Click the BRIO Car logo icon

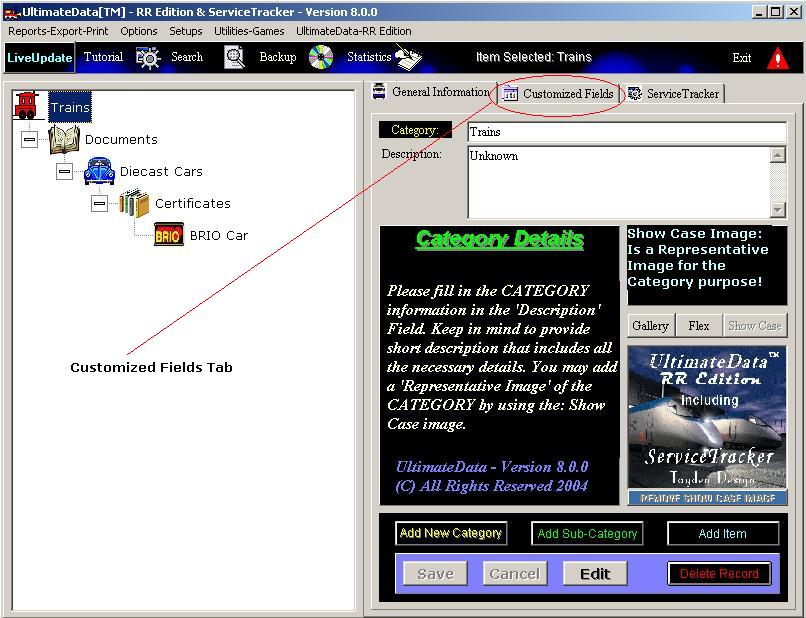[168, 236]
